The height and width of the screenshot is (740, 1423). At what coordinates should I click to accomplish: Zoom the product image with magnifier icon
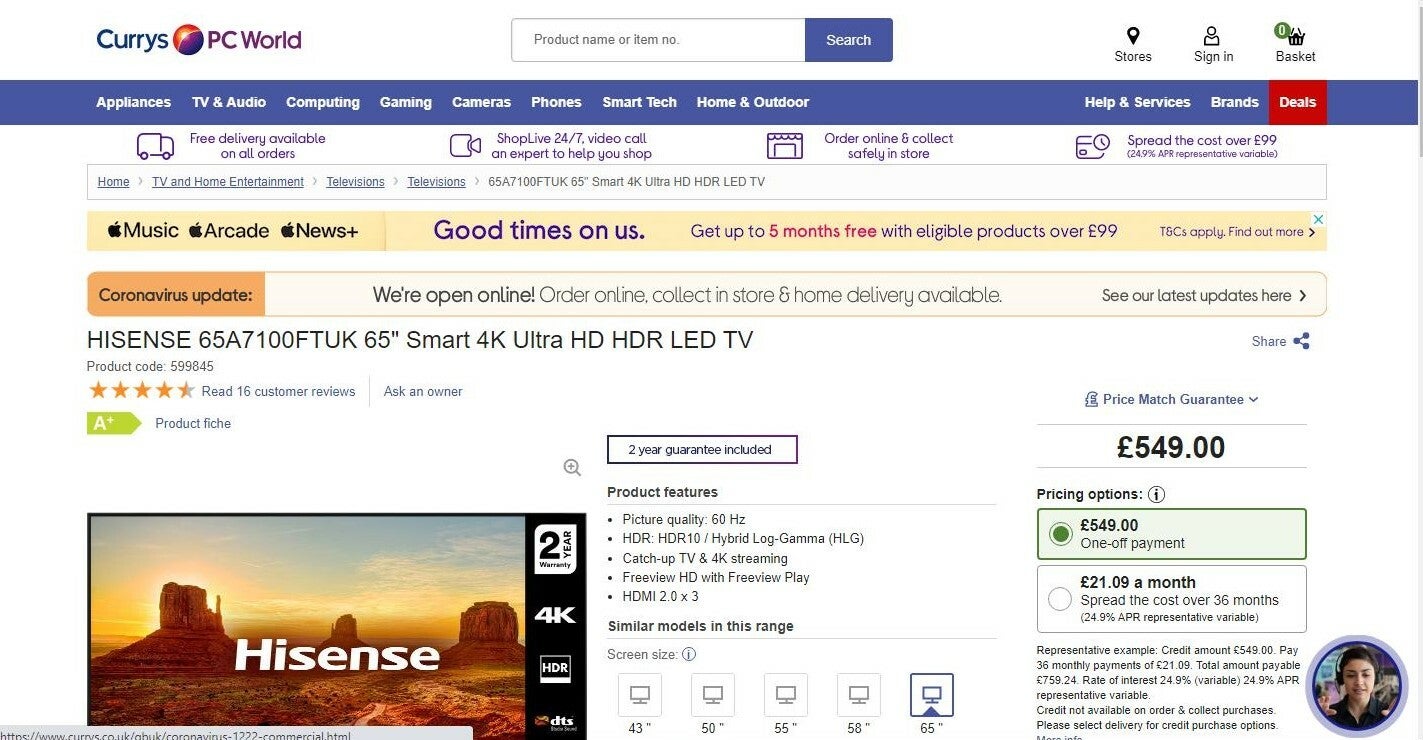click(x=572, y=467)
